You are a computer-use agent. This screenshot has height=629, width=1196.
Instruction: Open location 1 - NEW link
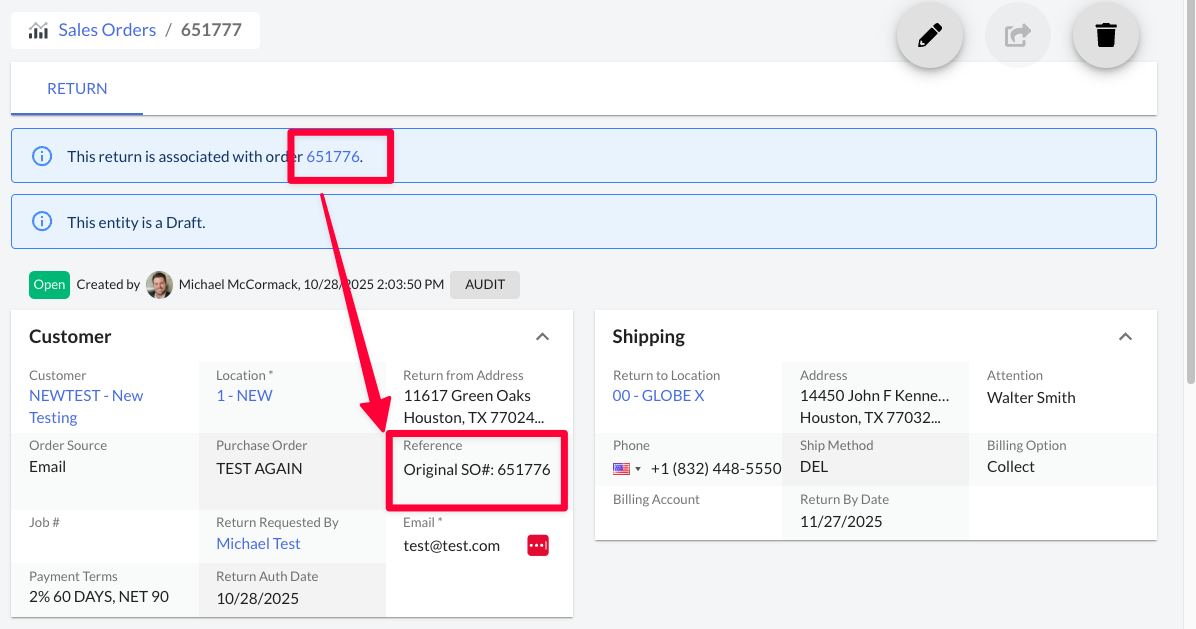tap(244, 396)
